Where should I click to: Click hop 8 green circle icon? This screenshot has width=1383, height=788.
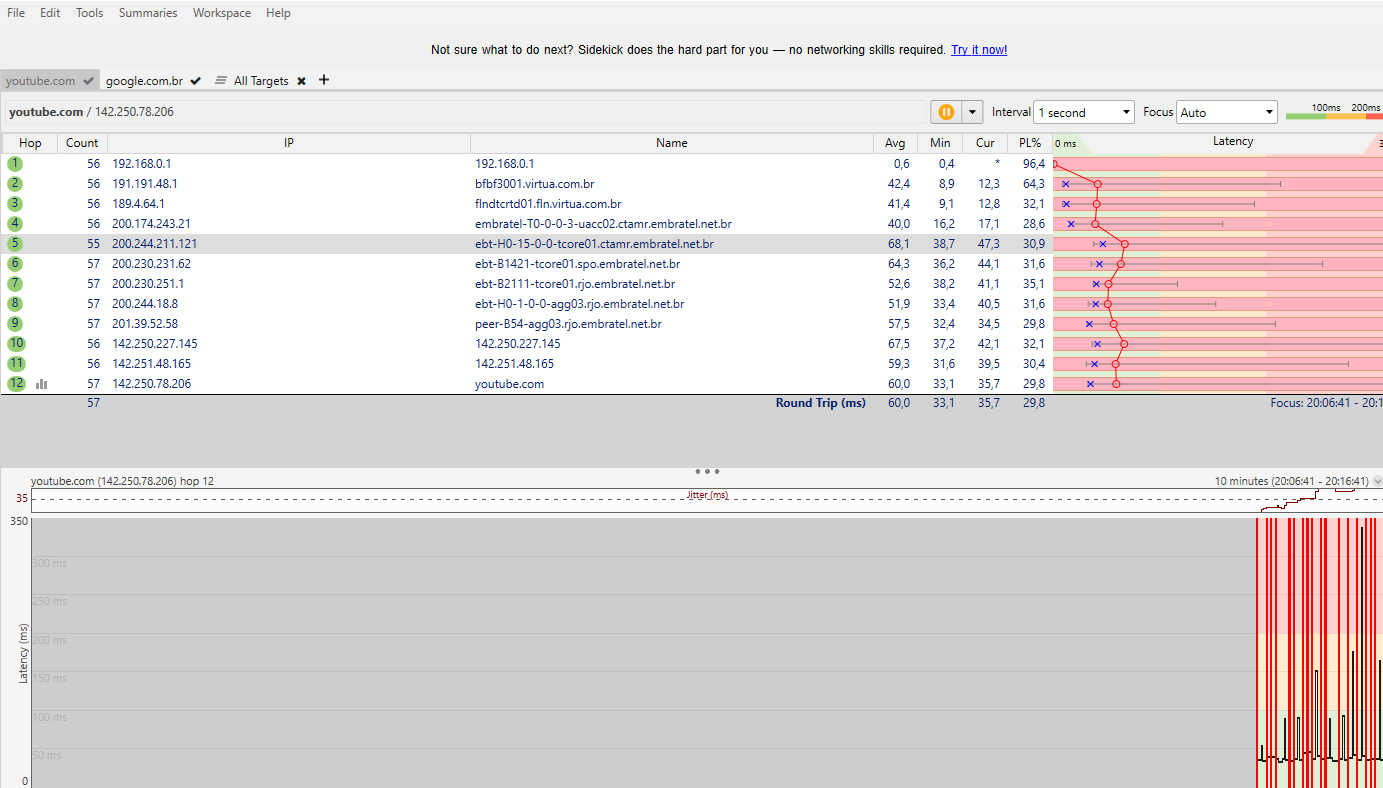(15, 303)
